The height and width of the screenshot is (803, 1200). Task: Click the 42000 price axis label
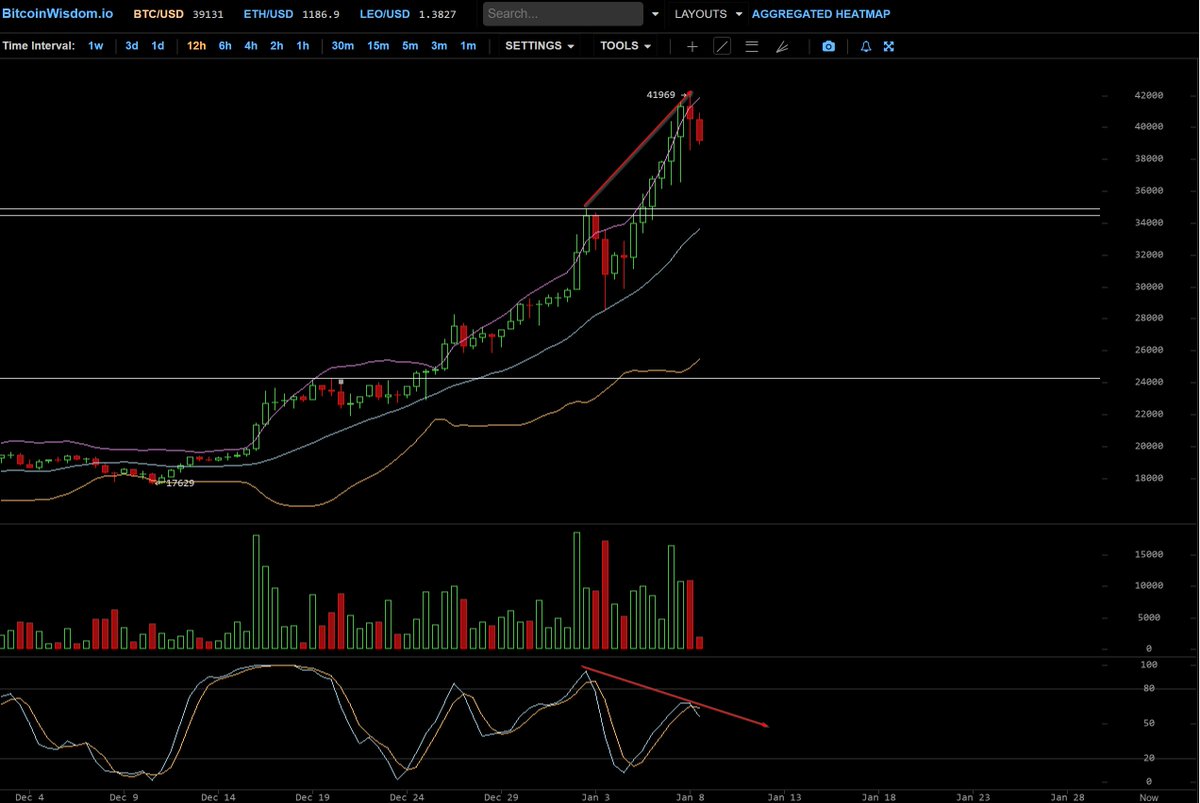pos(1148,95)
